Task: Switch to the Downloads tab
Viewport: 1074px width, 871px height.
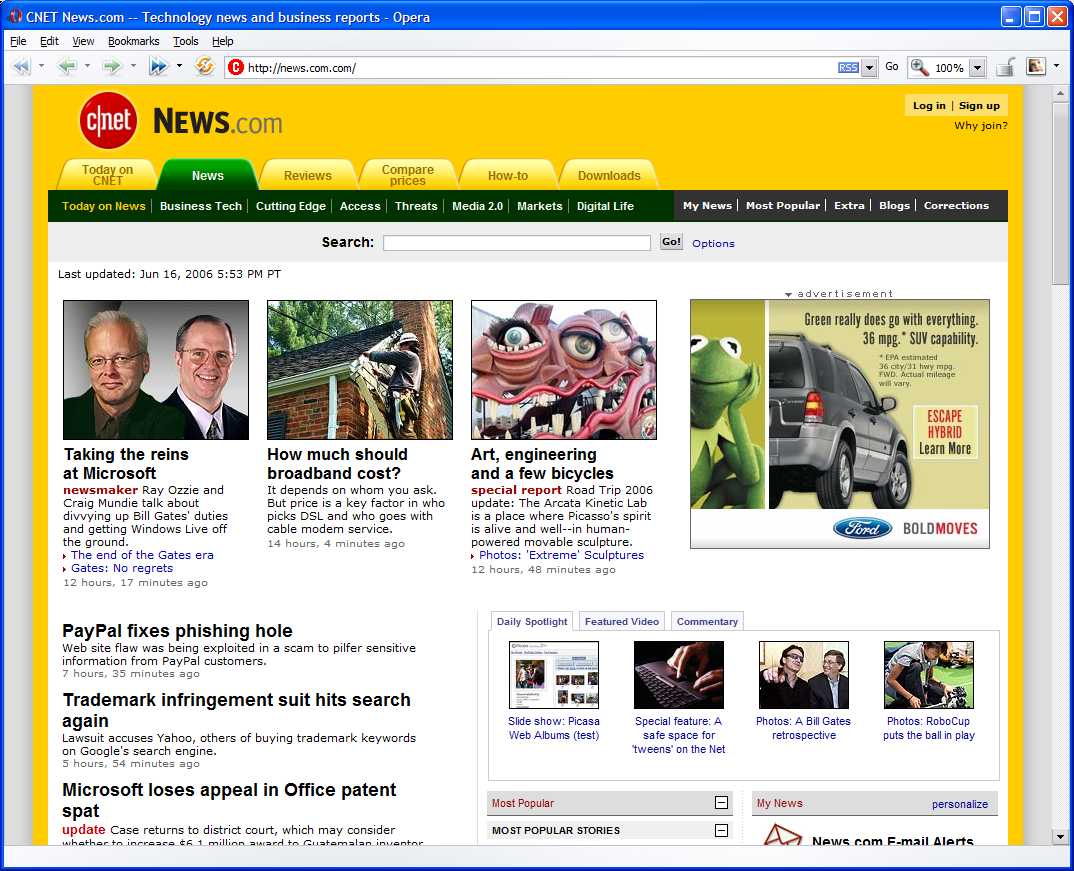Action: pyautogui.click(x=609, y=175)
